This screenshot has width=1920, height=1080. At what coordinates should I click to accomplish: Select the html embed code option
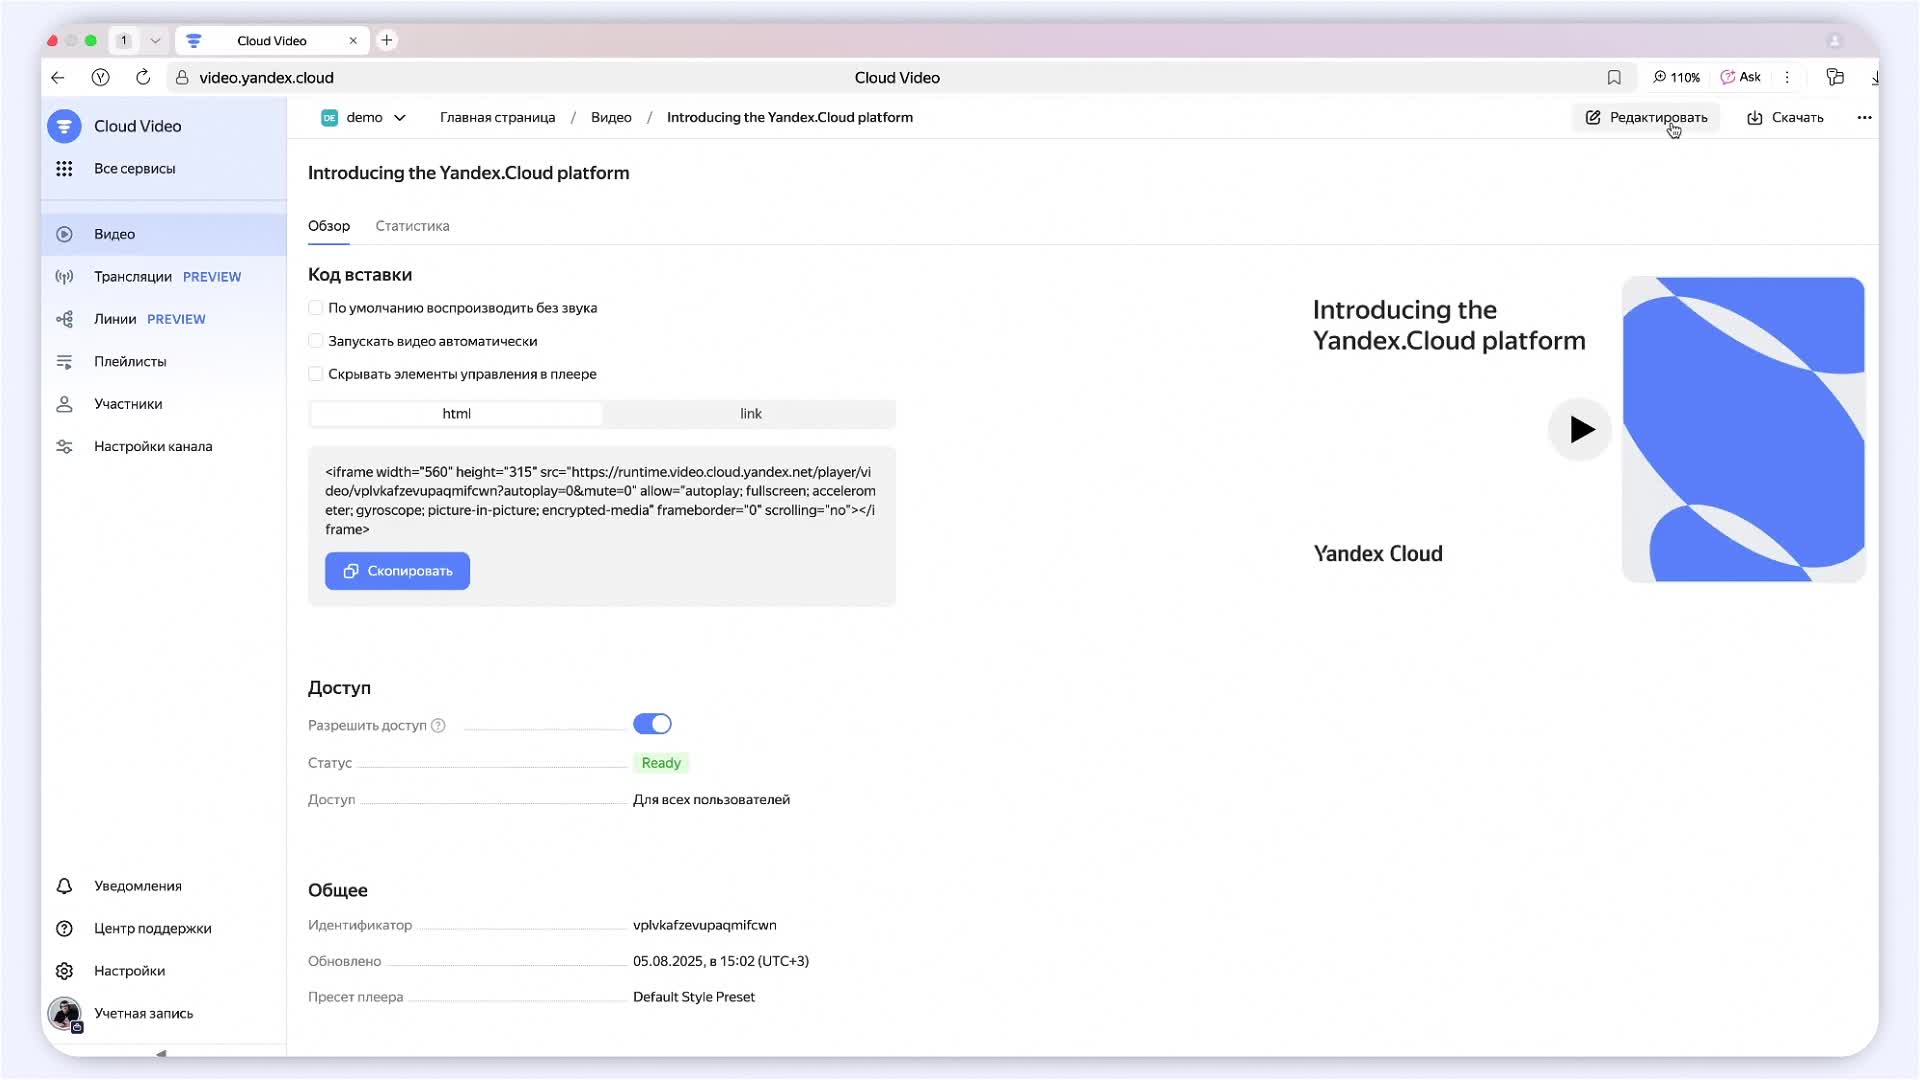tap(456, 414)
